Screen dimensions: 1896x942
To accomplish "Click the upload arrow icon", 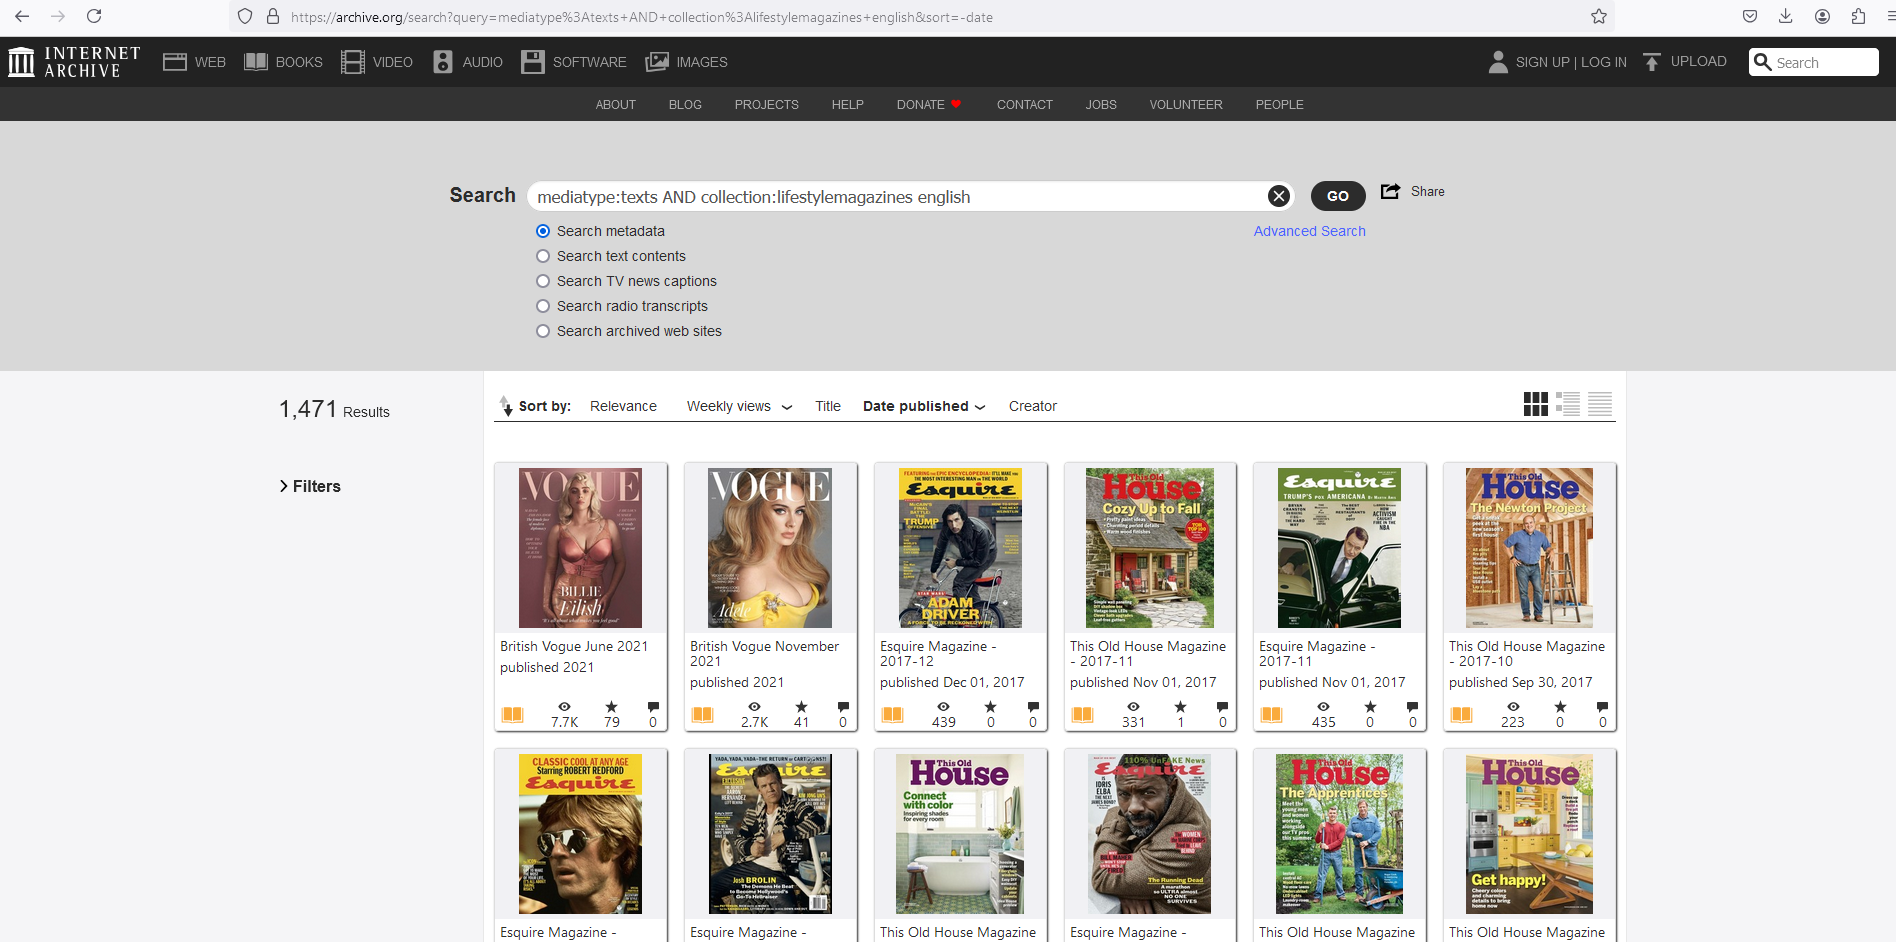I will click(x=1652, y=62).
